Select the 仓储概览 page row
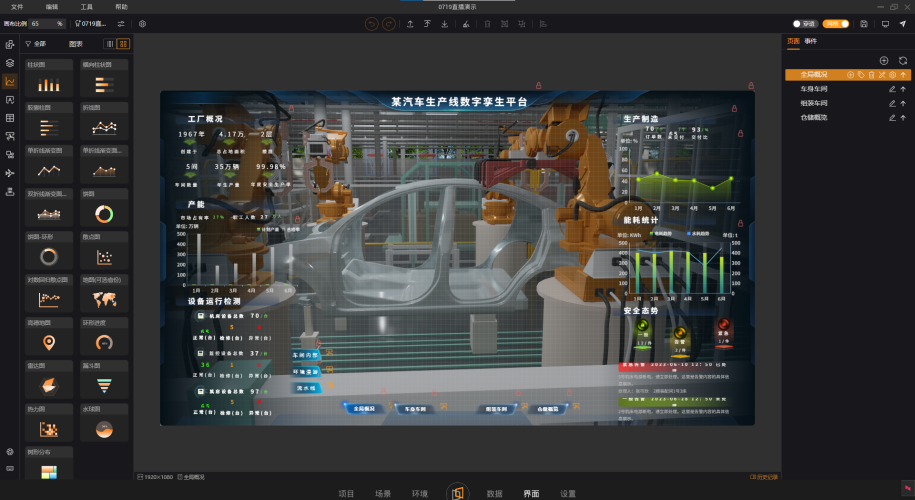Image resolution: width=915 pixels, height=500 pixels. 847,117
